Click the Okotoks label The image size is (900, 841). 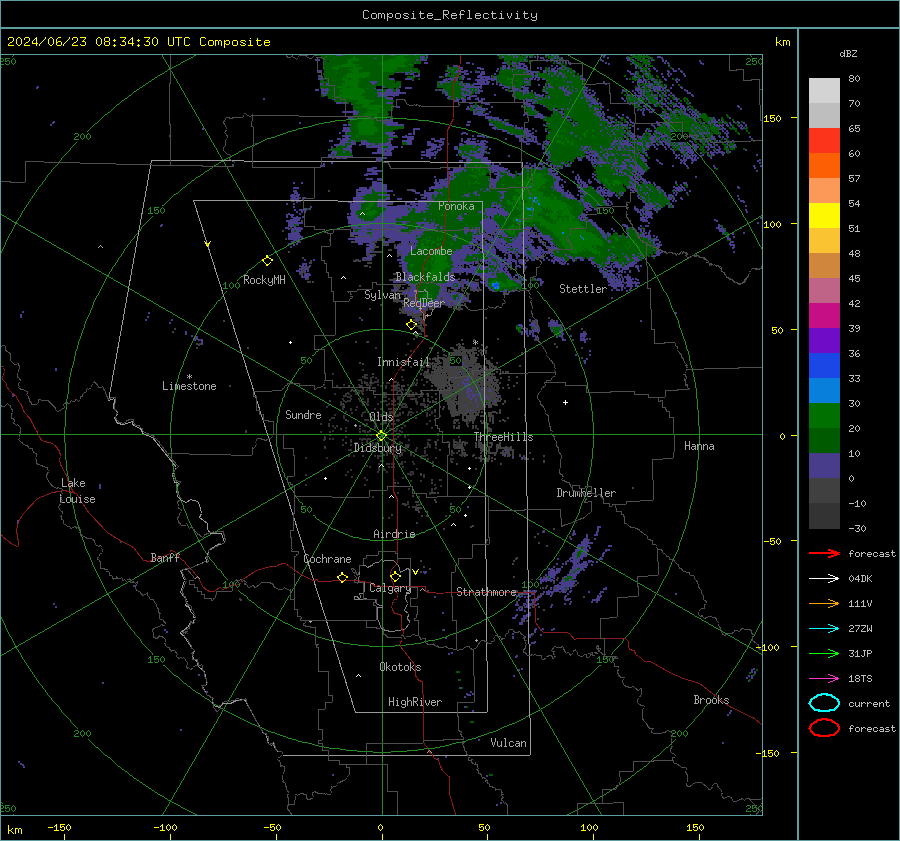coord(400,667)
